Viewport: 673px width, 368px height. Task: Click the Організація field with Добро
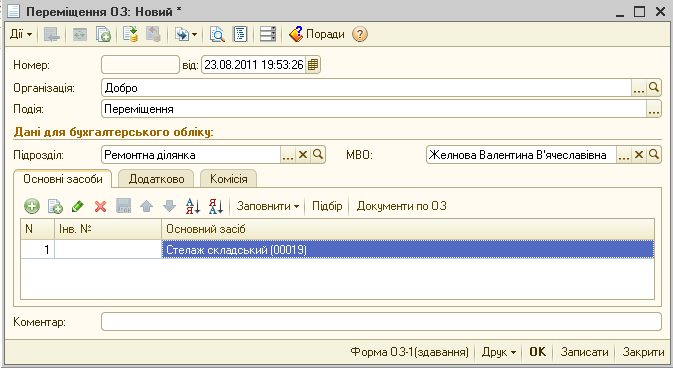pos(367,88)
